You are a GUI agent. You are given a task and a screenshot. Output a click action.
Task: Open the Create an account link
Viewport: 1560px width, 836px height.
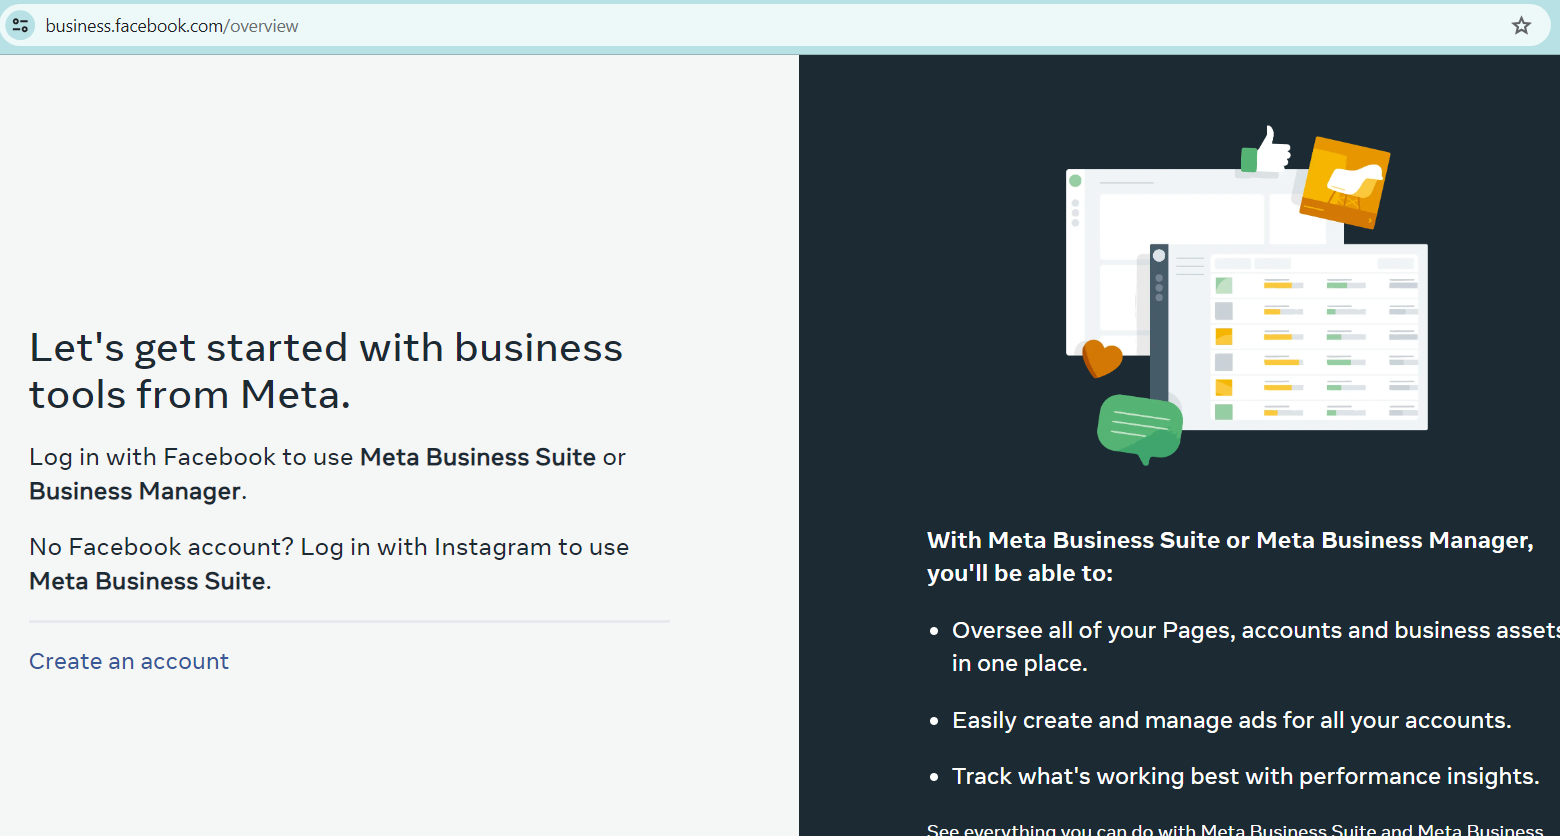click(x=128, y=661)
